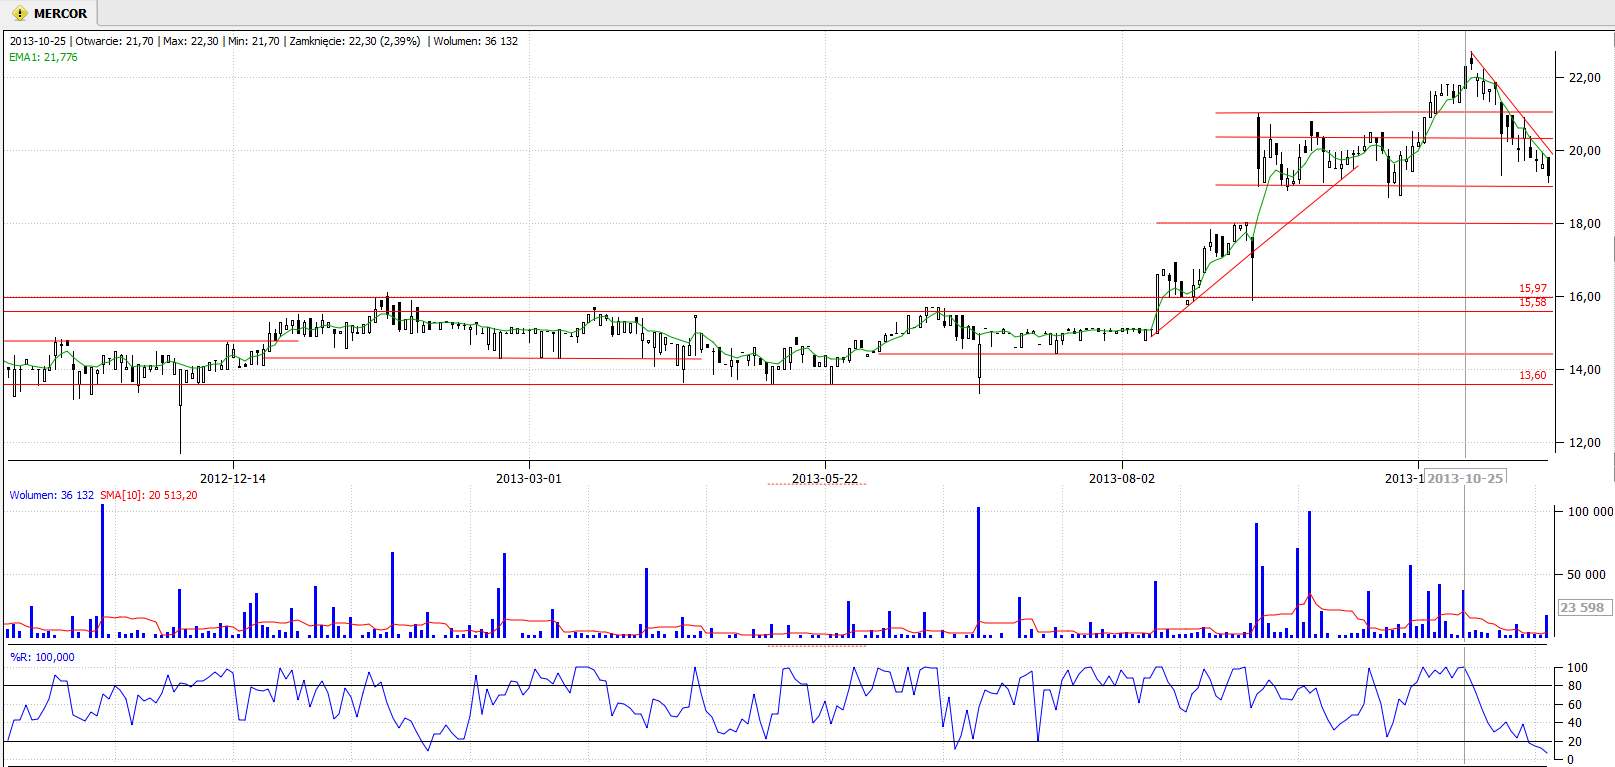The image size is (1615, 767).
Task: Click the EMA1: 21,776 indicator label
Action: [x=43, y=57]
